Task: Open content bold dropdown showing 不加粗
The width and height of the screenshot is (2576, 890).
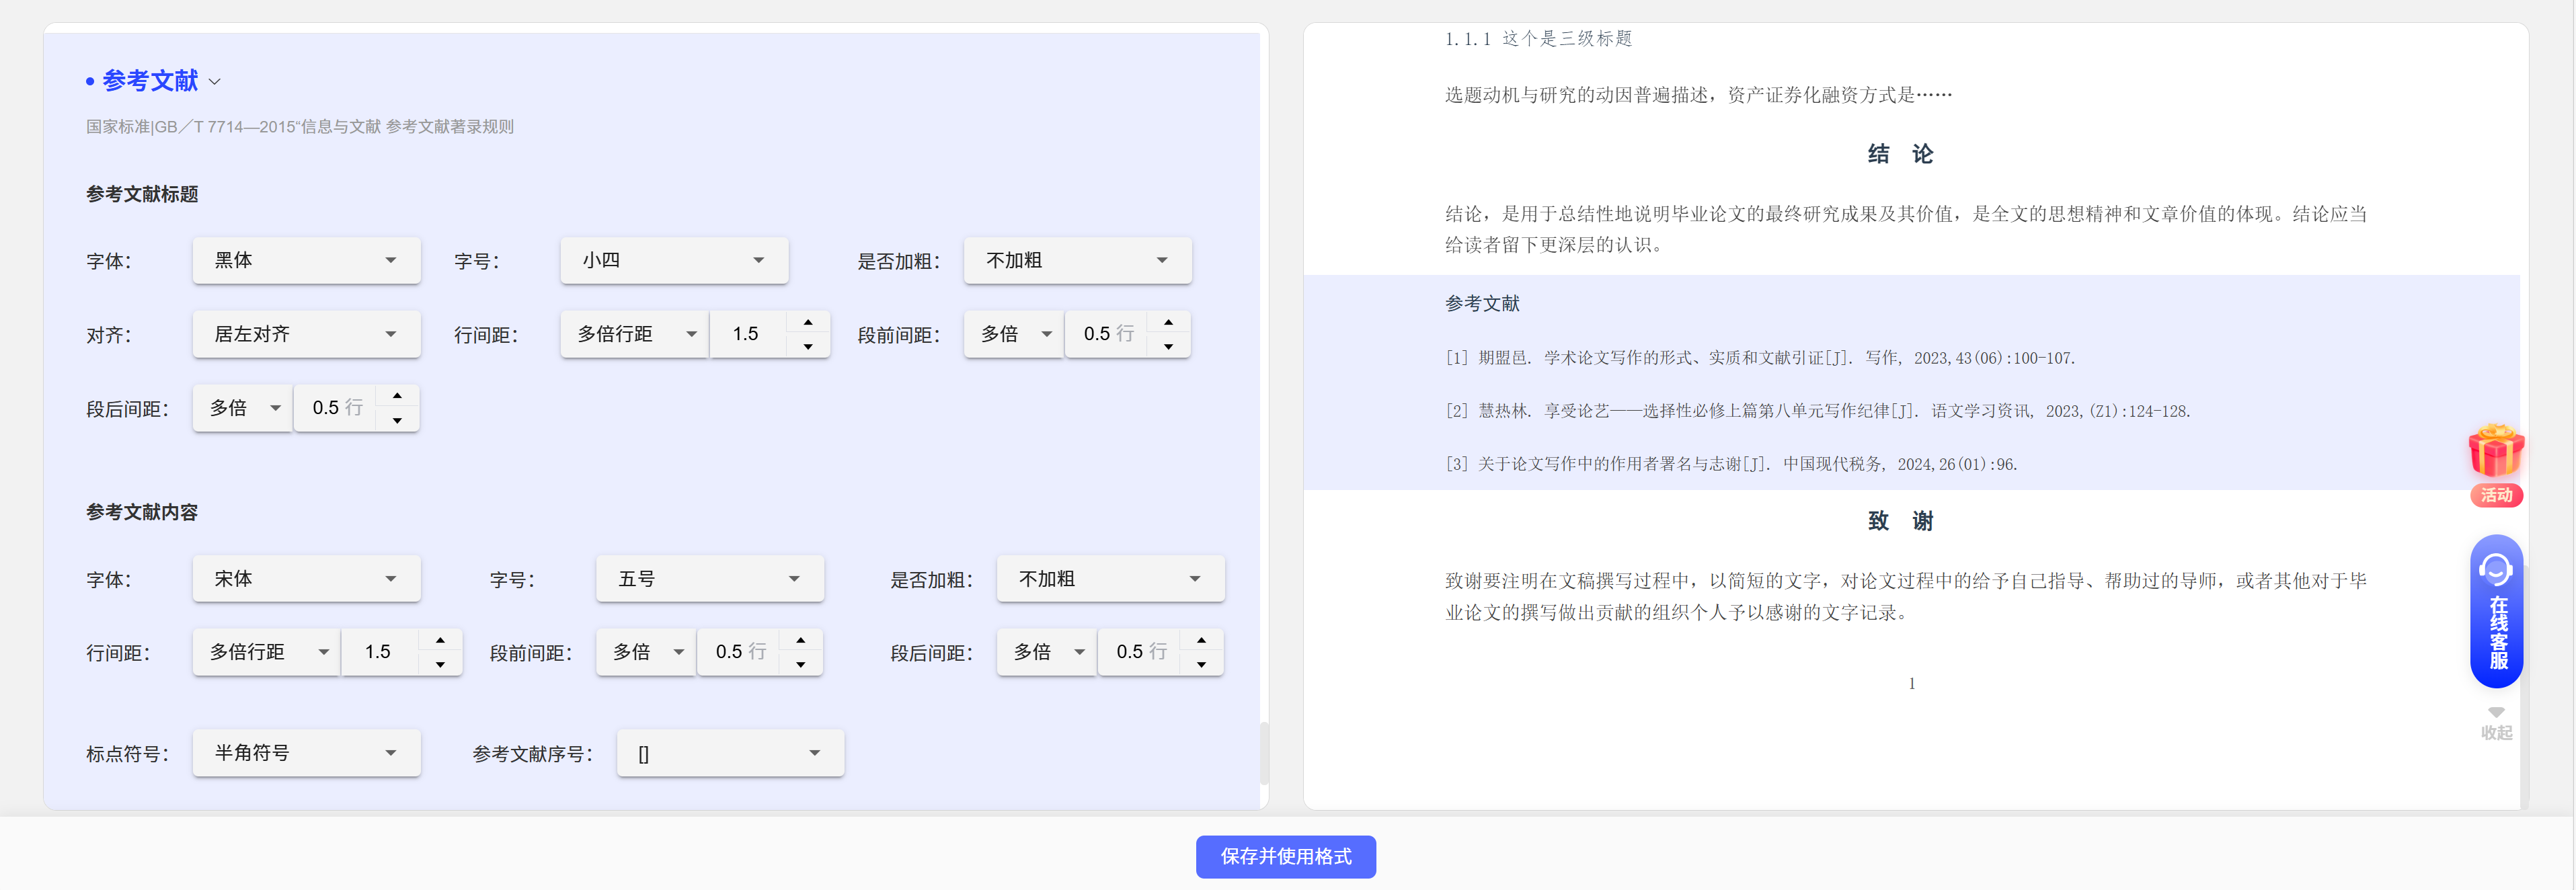Action: click(x=1110, y=579)
